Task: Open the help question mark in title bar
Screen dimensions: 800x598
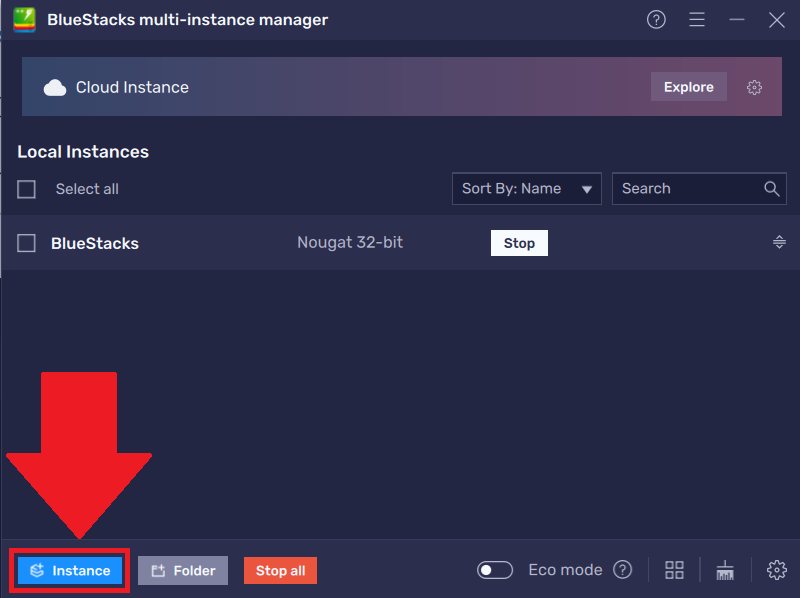Action: (656, 20)
